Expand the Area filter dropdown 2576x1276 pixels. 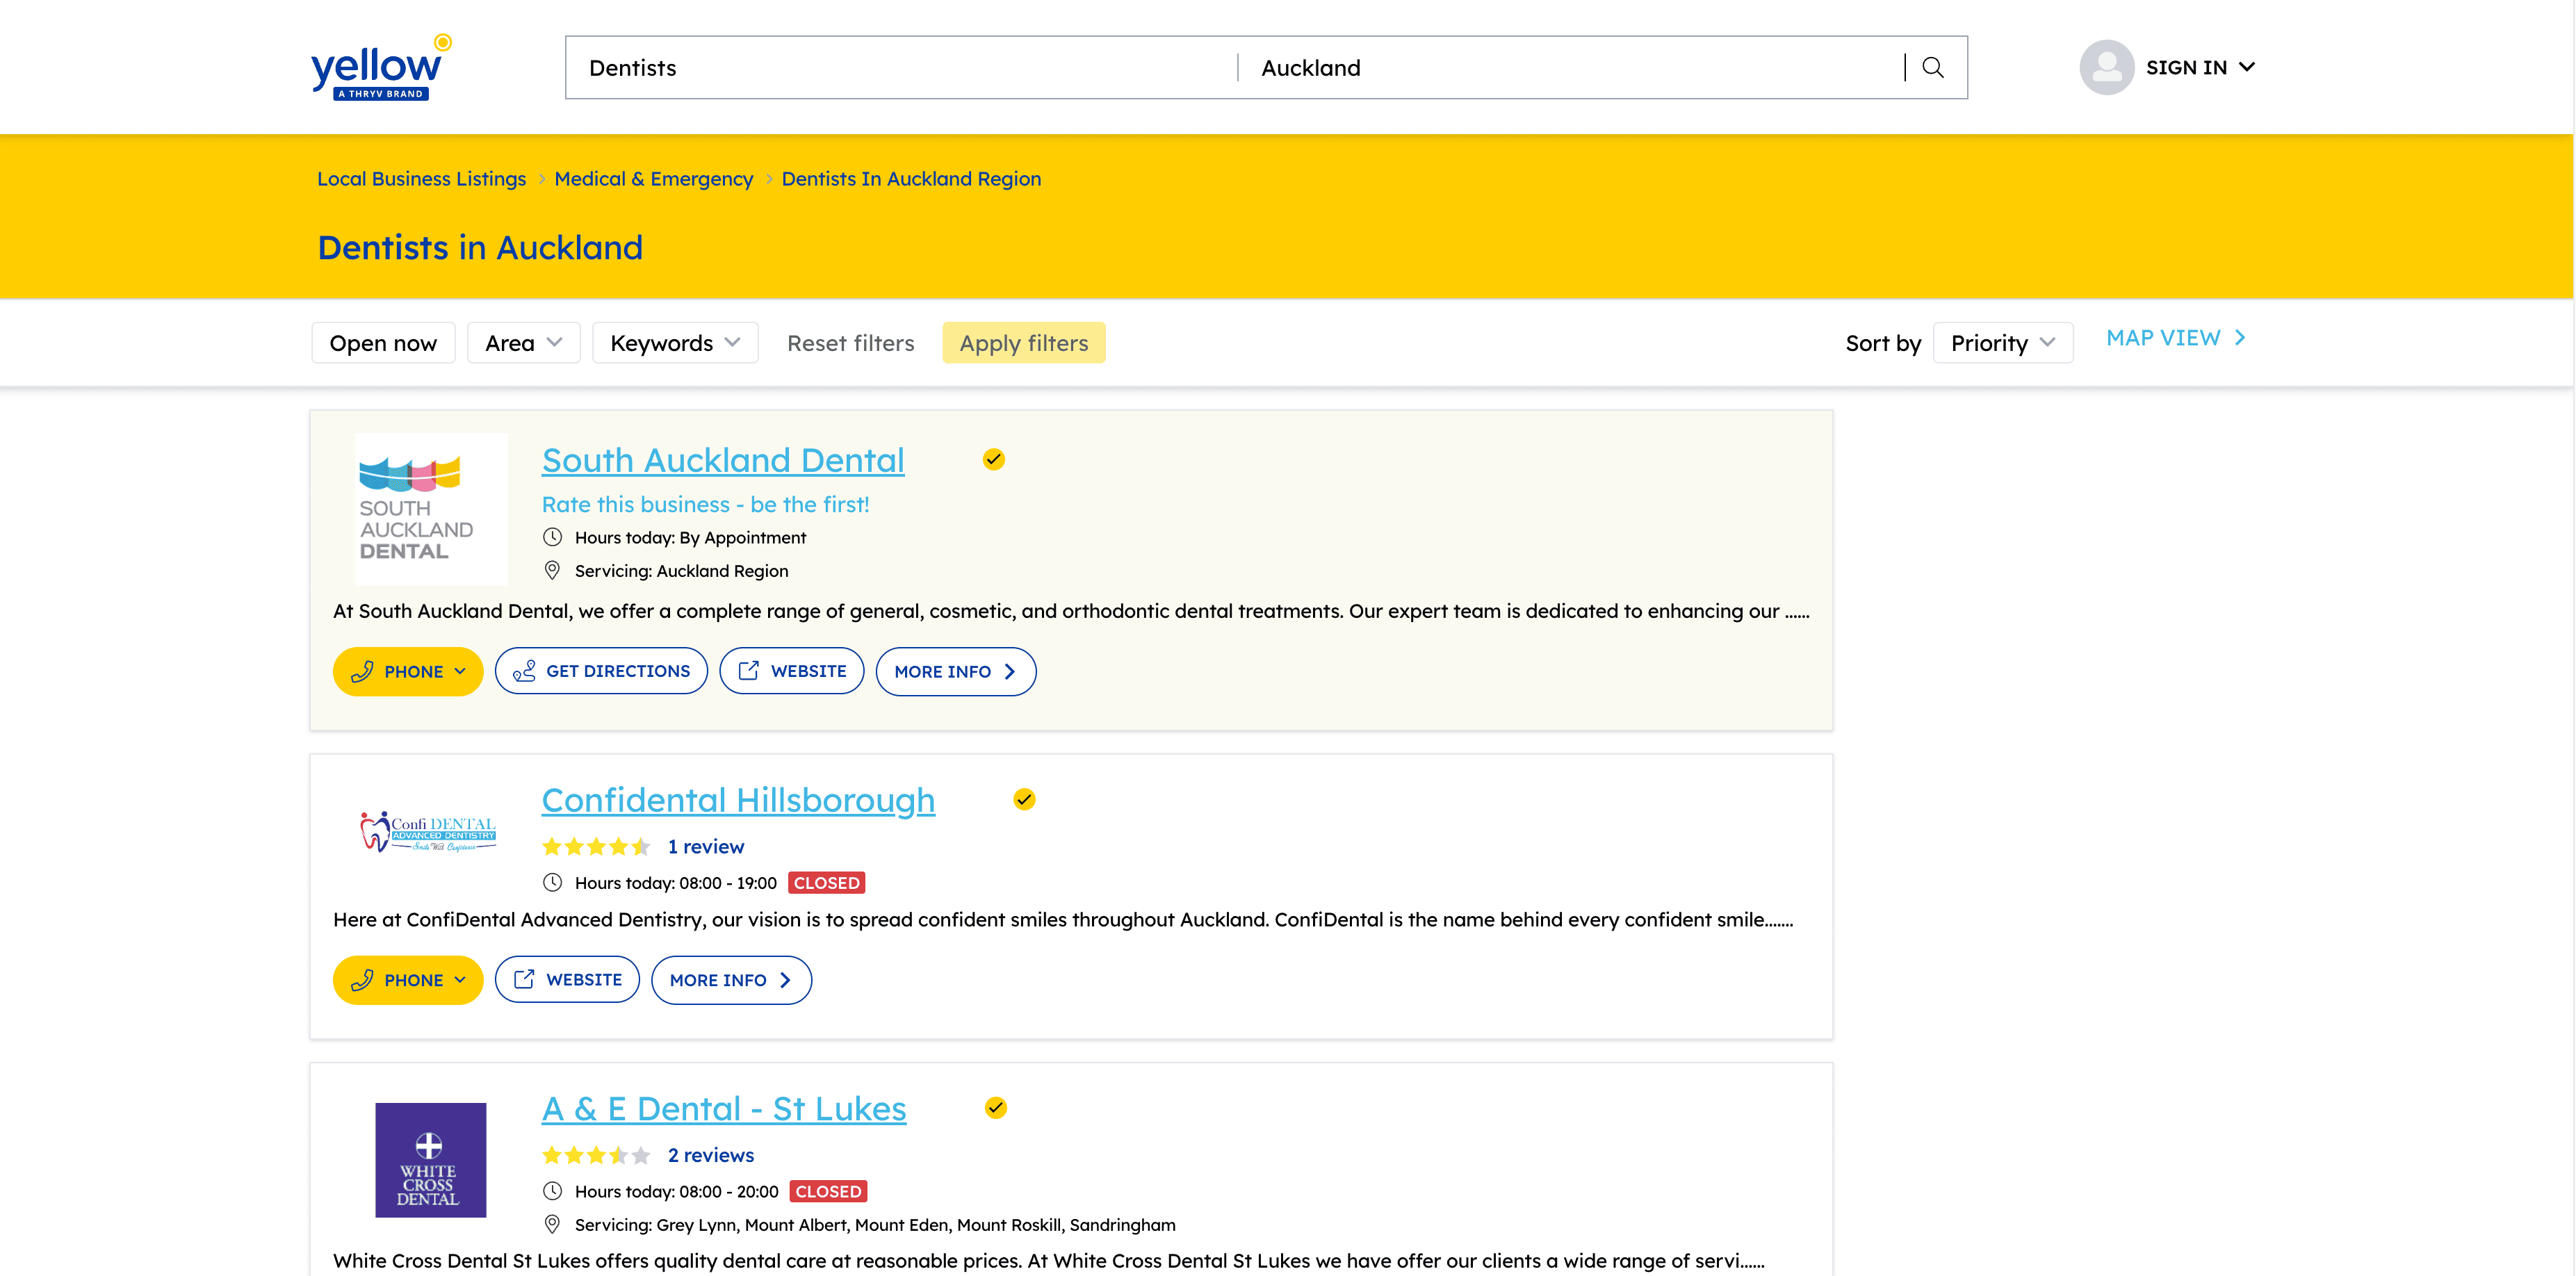(x=523, y=343)
